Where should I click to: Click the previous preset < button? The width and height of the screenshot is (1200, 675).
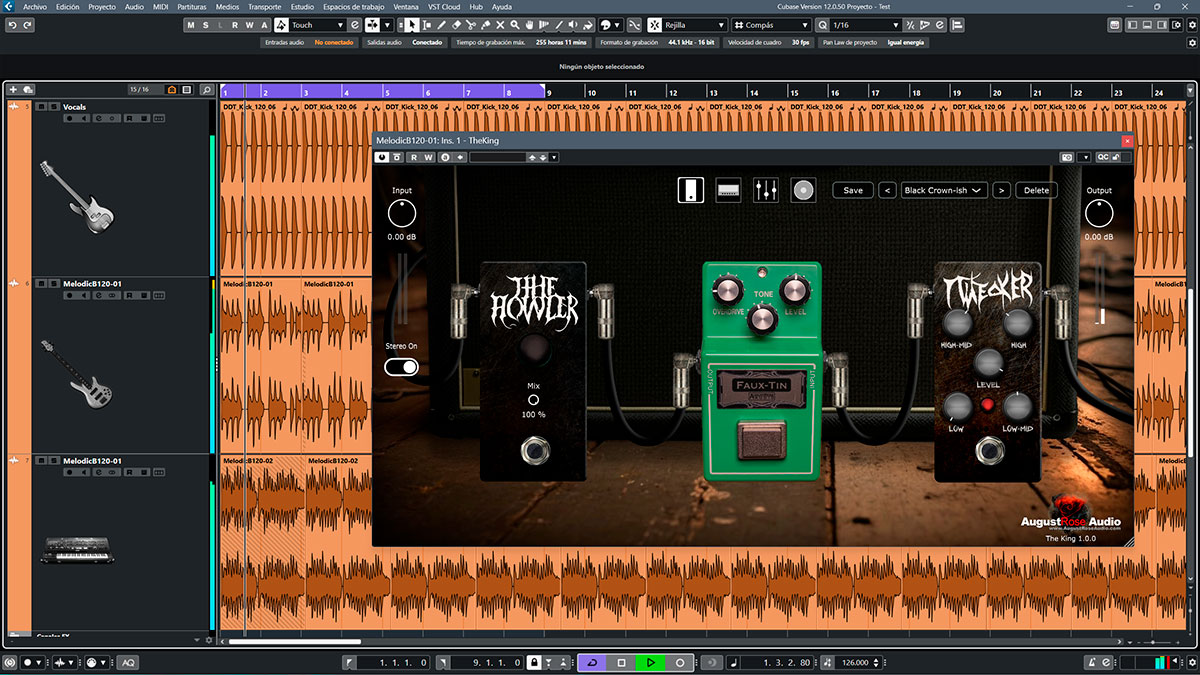(887, 190)
